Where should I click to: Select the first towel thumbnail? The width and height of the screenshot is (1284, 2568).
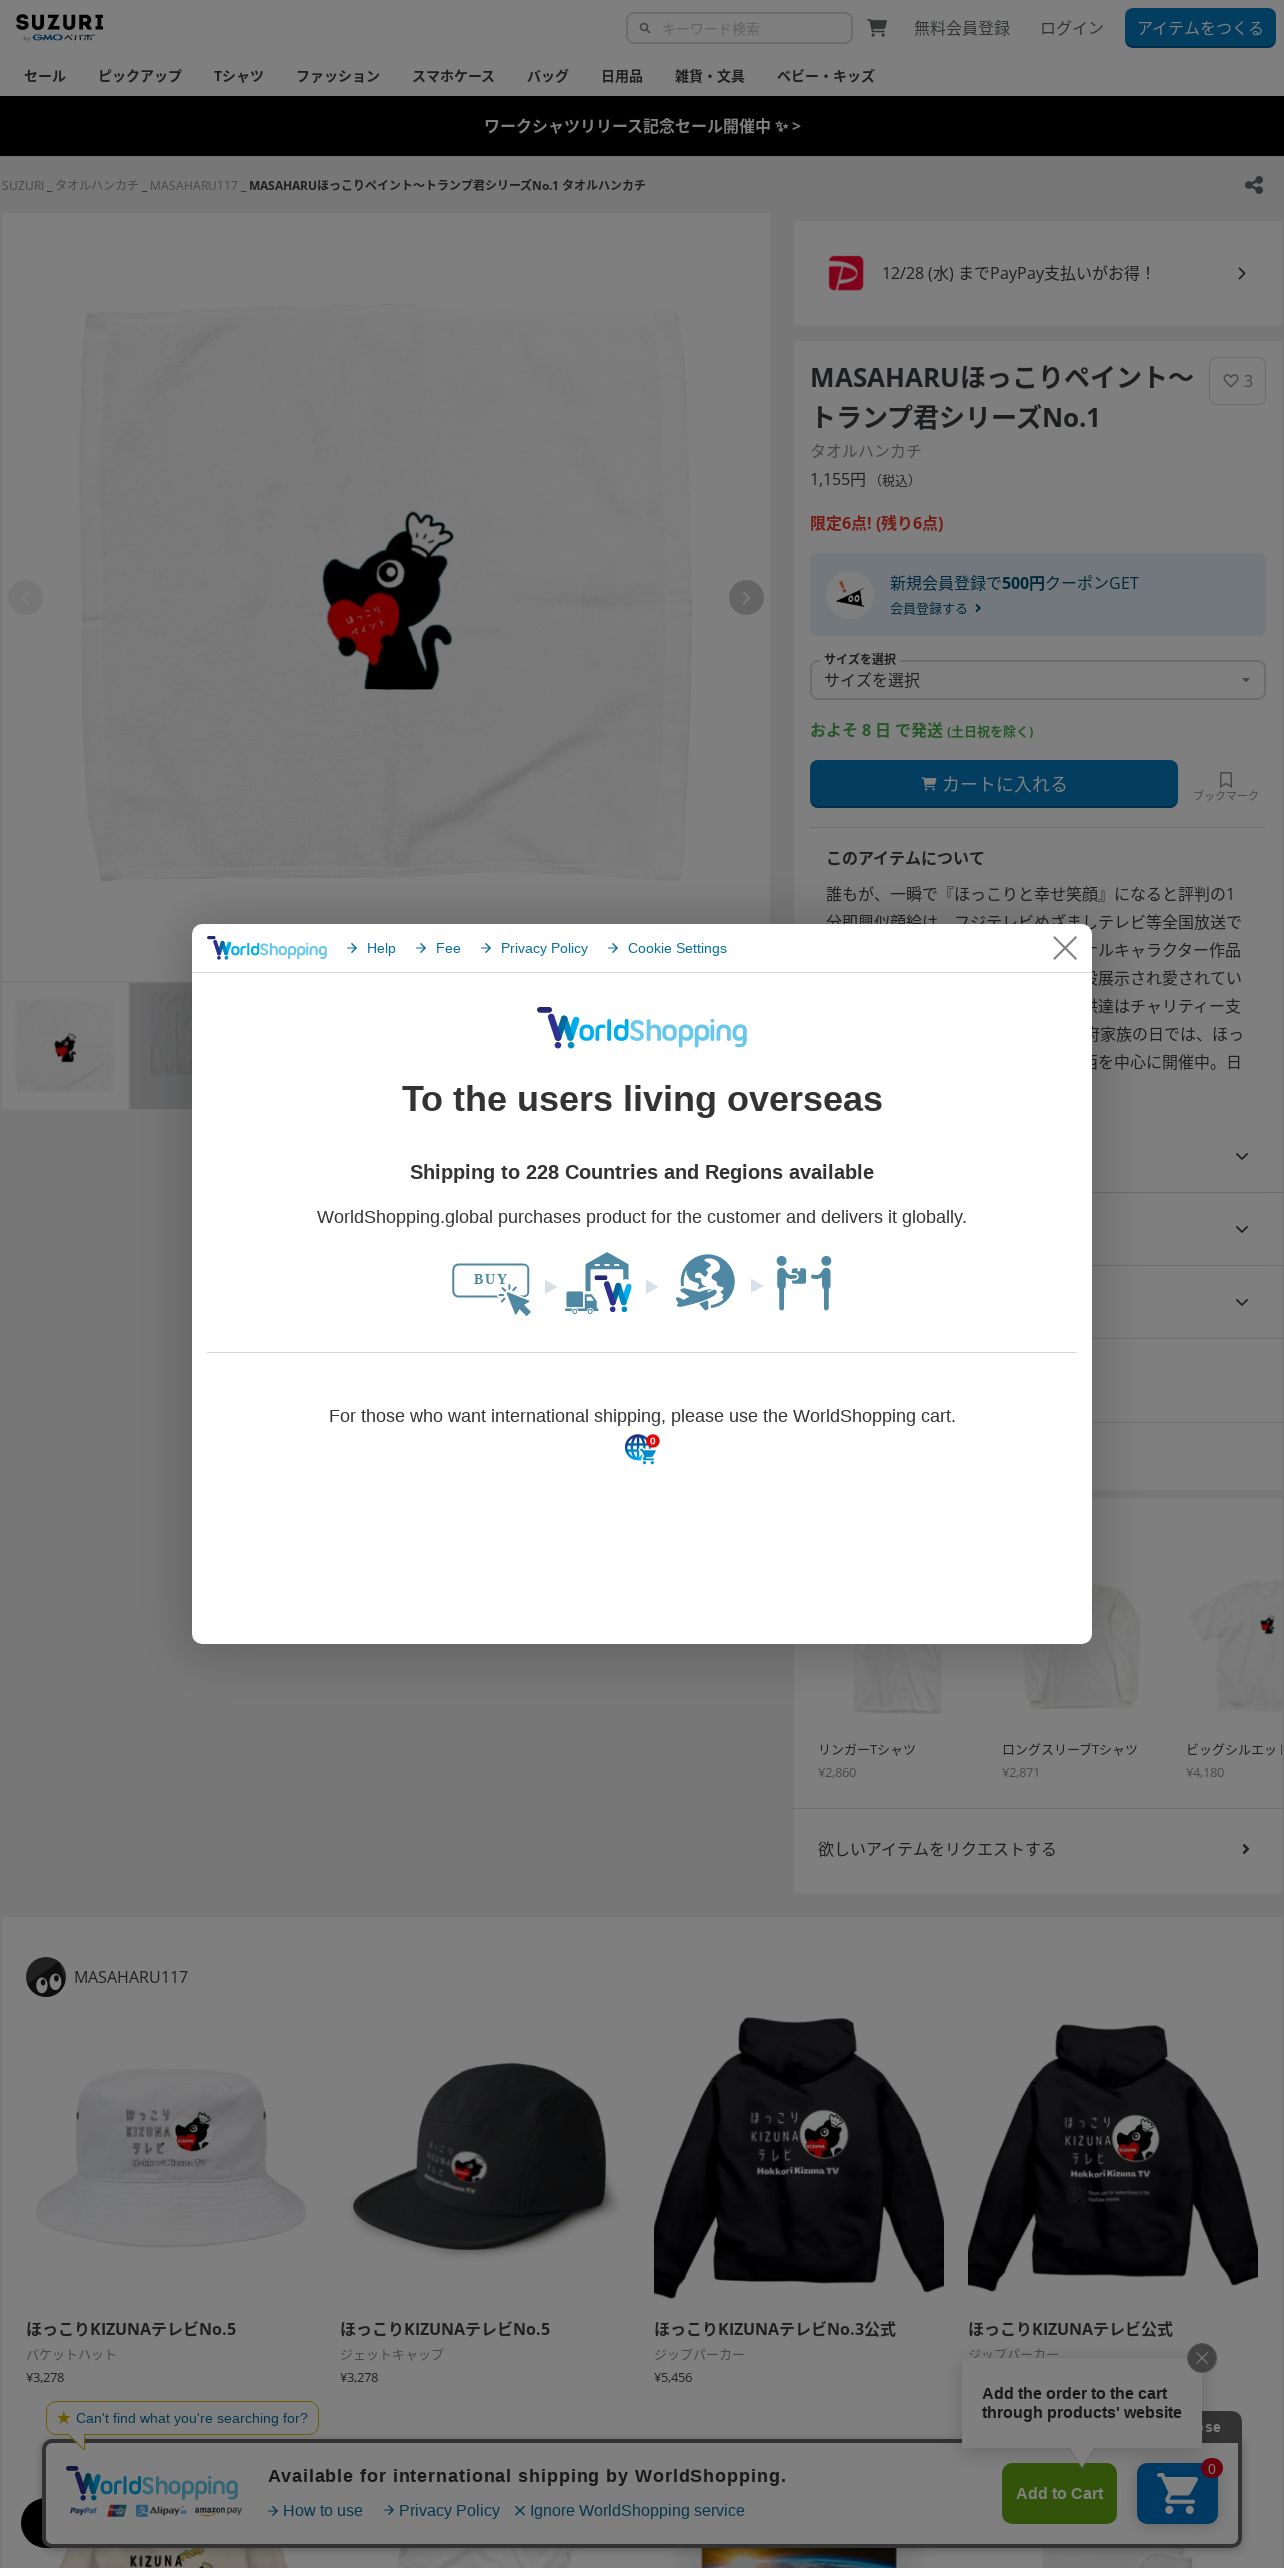[x=65, y=1046]
